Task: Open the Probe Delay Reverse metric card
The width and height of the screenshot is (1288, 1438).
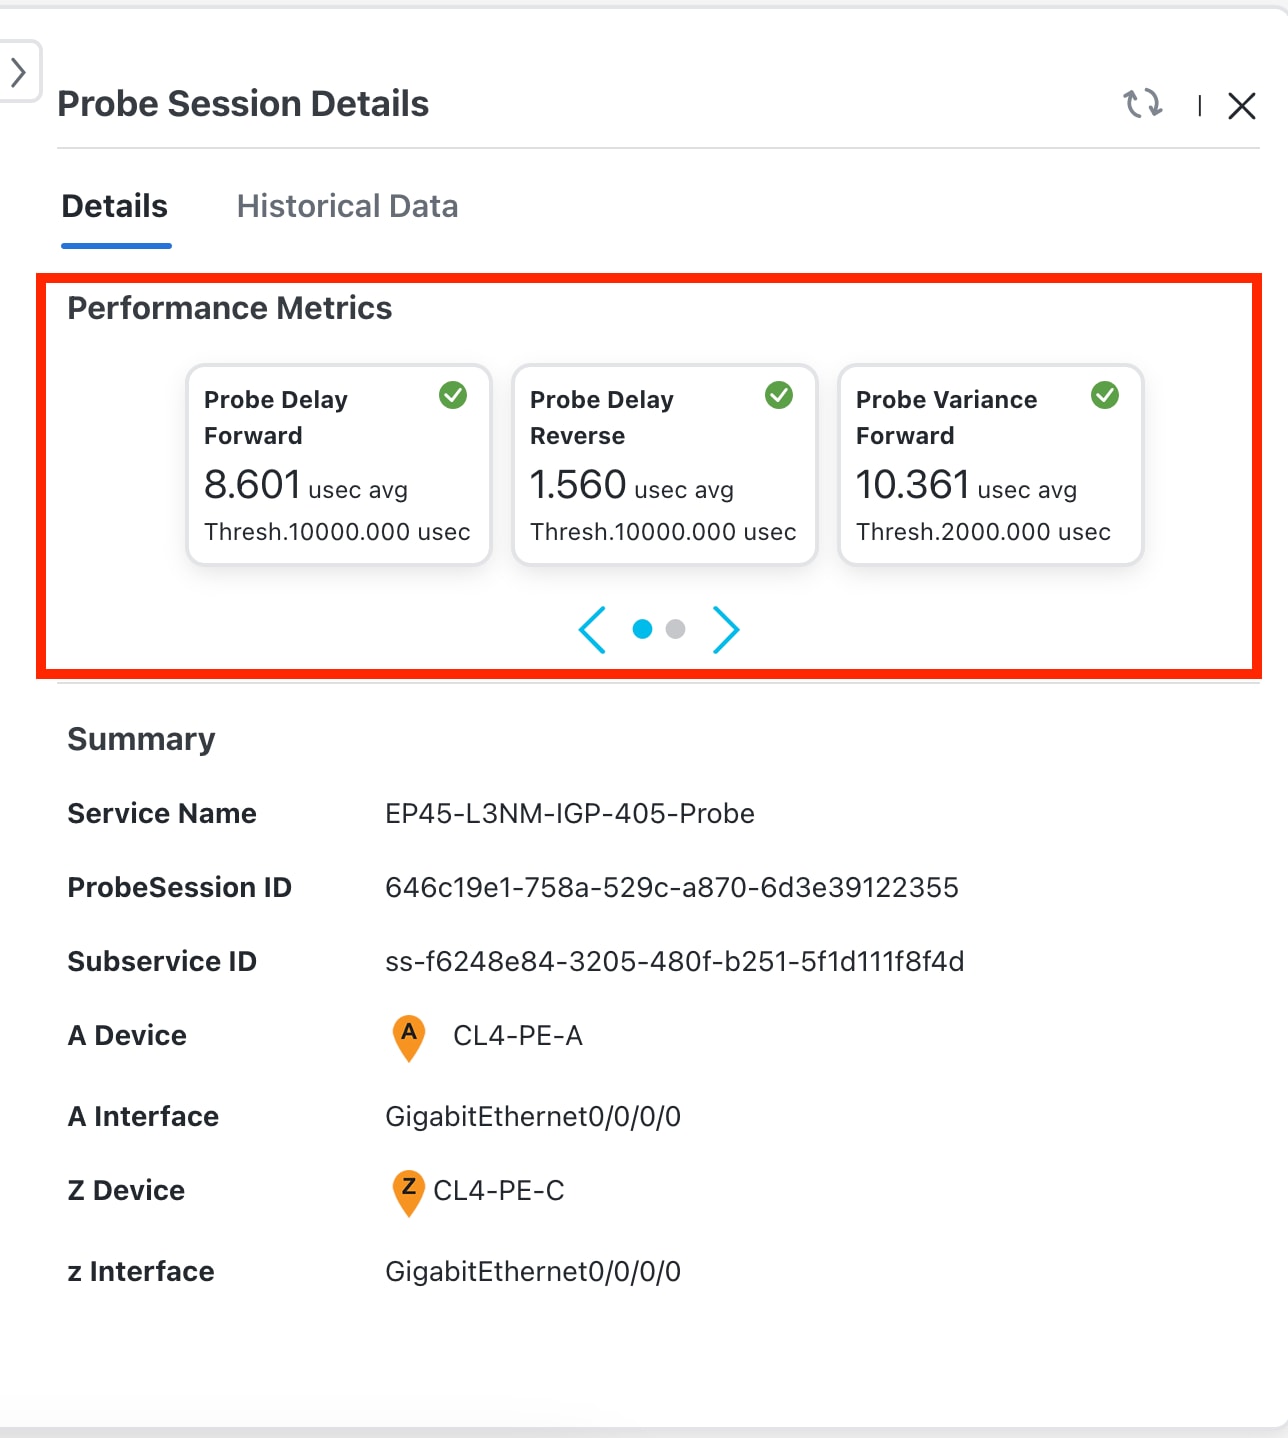Action: (664, 465)
